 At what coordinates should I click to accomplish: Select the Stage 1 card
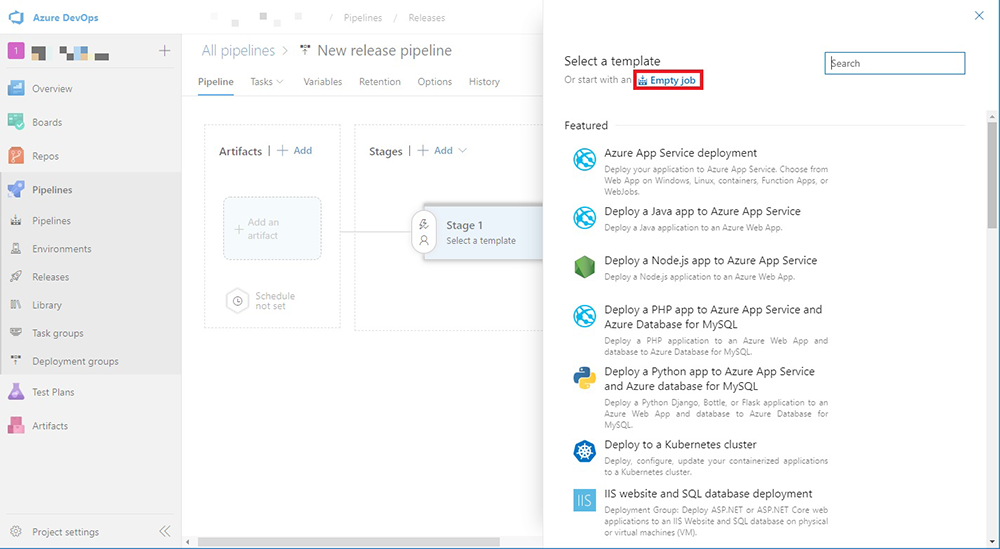483,232
